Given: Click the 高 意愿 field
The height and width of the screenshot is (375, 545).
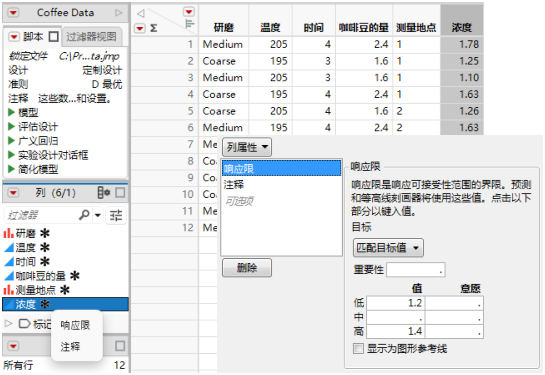Looking at the screenshot, I should click(x=454, y=331).
